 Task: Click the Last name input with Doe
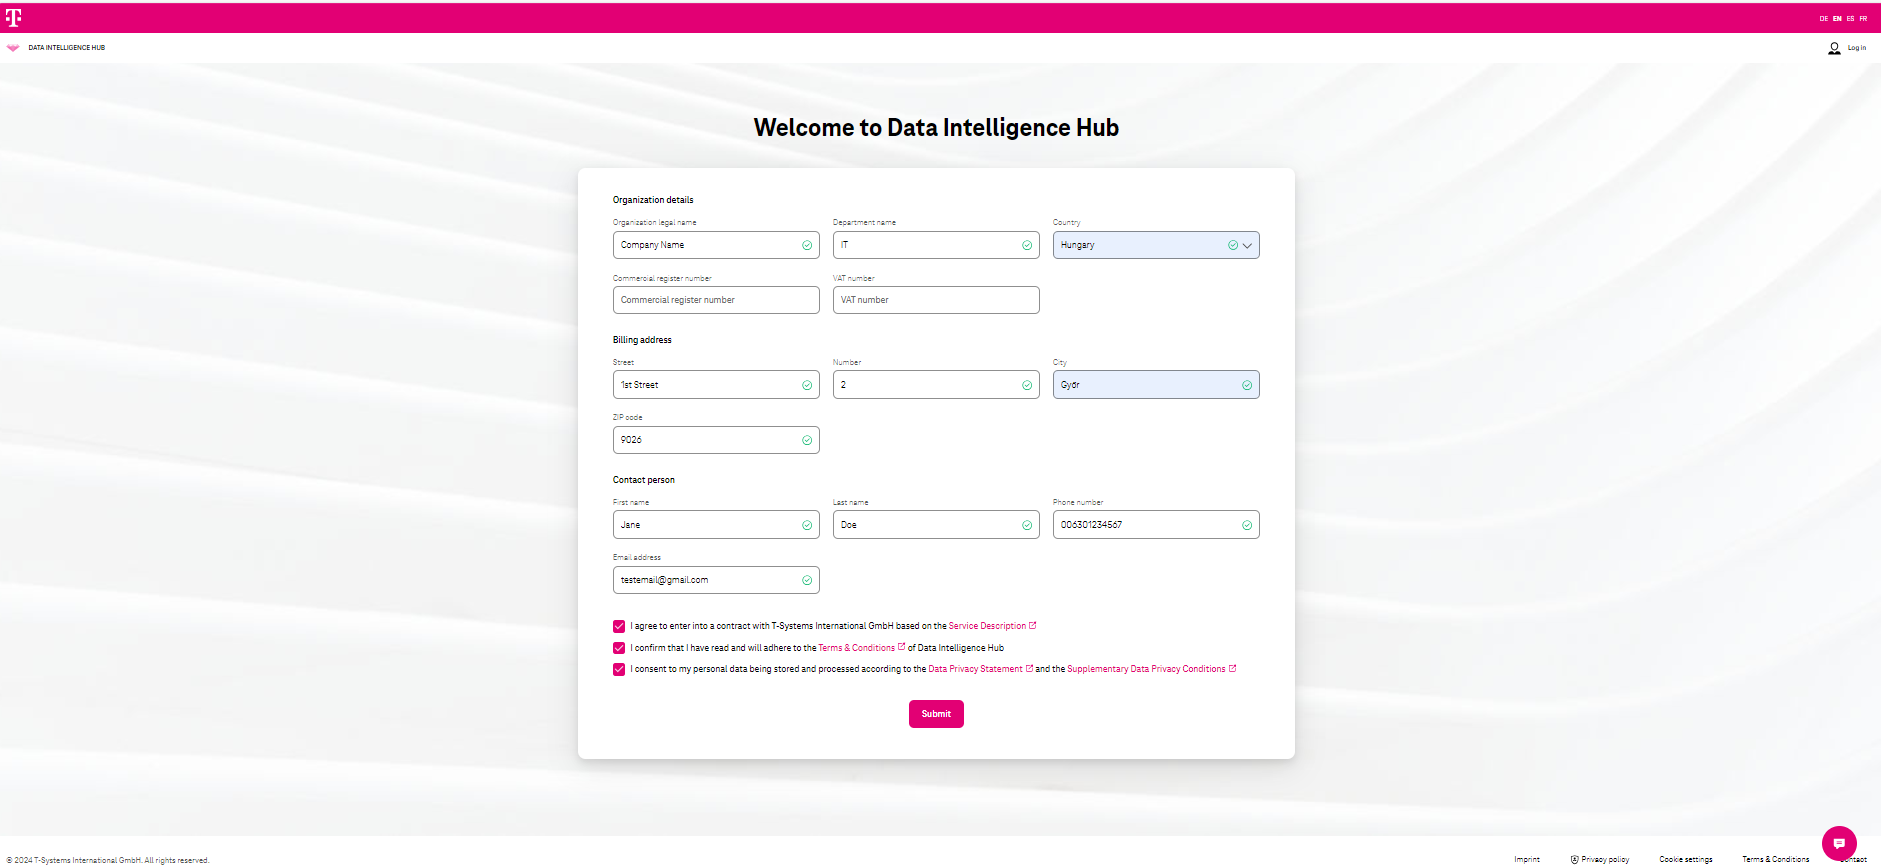click(x=936, y=525)
